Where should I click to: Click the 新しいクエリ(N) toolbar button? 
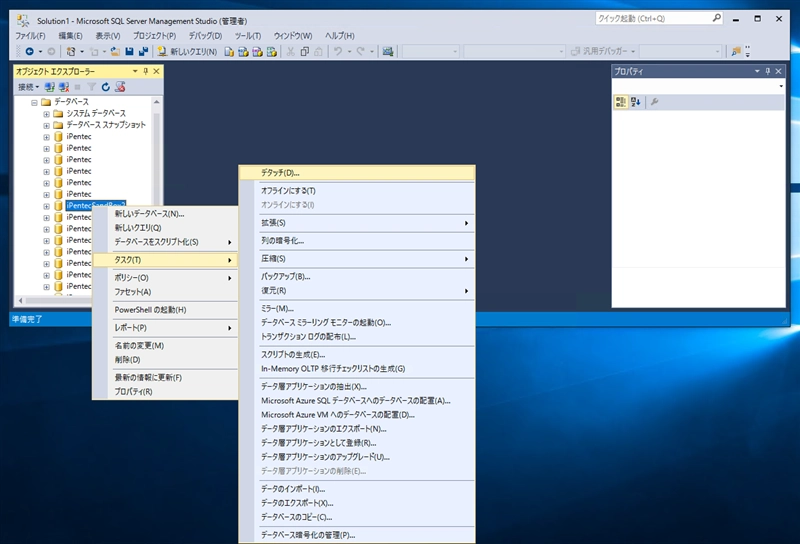(x=187, y=51)
